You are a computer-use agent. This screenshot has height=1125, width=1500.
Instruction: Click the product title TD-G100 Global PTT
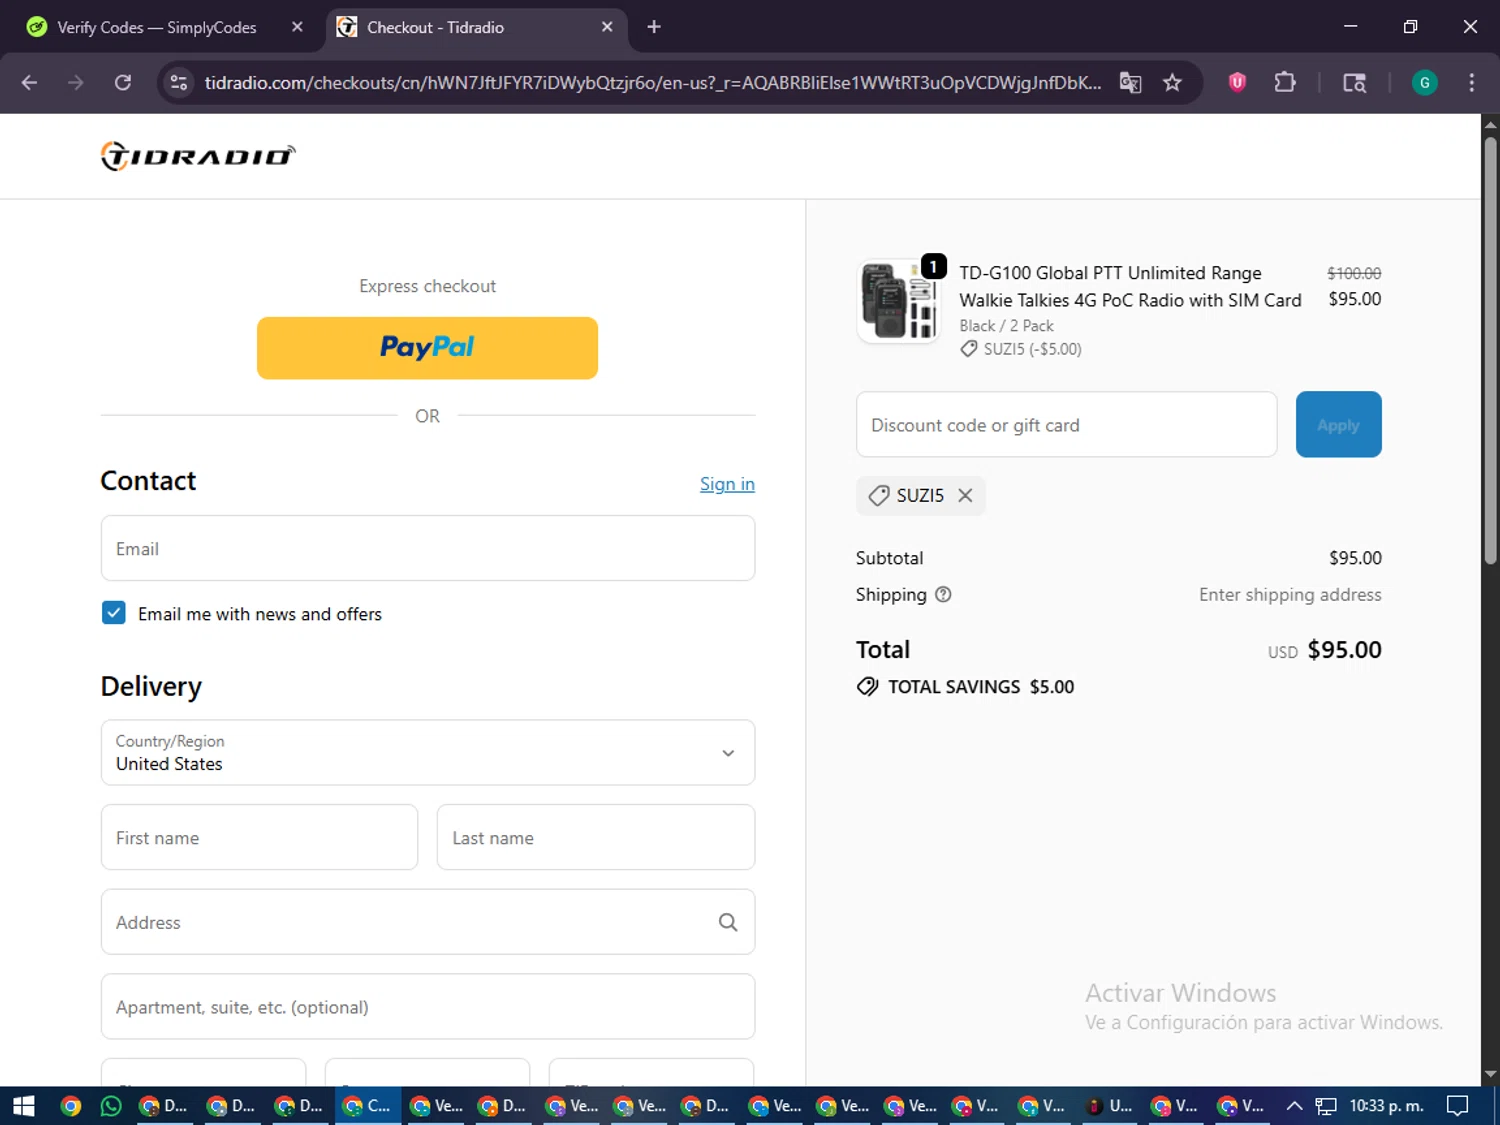click(1130, 286)
